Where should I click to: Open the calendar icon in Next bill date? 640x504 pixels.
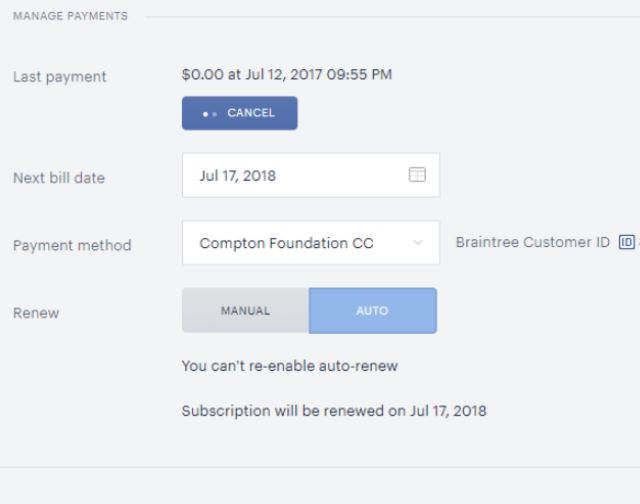417,175
